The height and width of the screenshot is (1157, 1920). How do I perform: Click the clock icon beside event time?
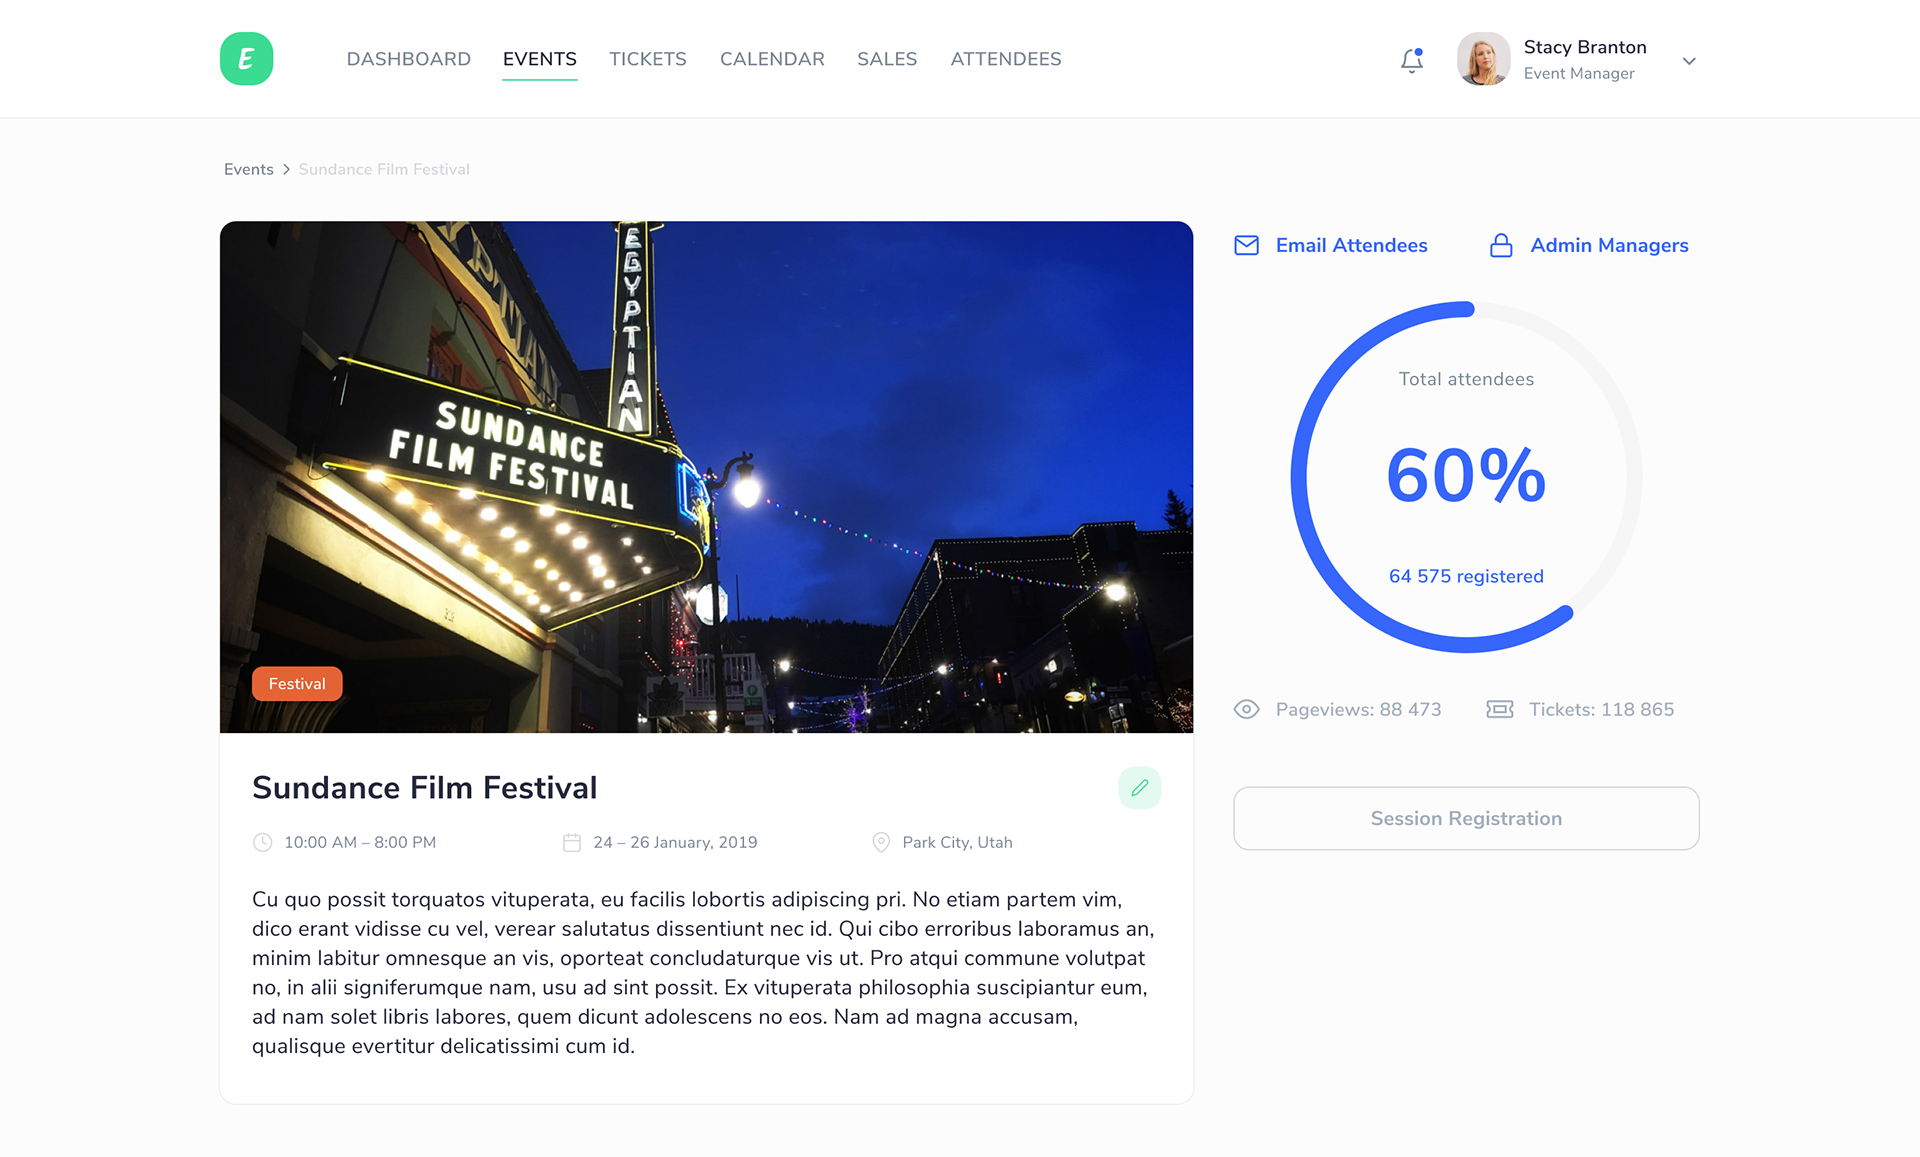[262, 842]
